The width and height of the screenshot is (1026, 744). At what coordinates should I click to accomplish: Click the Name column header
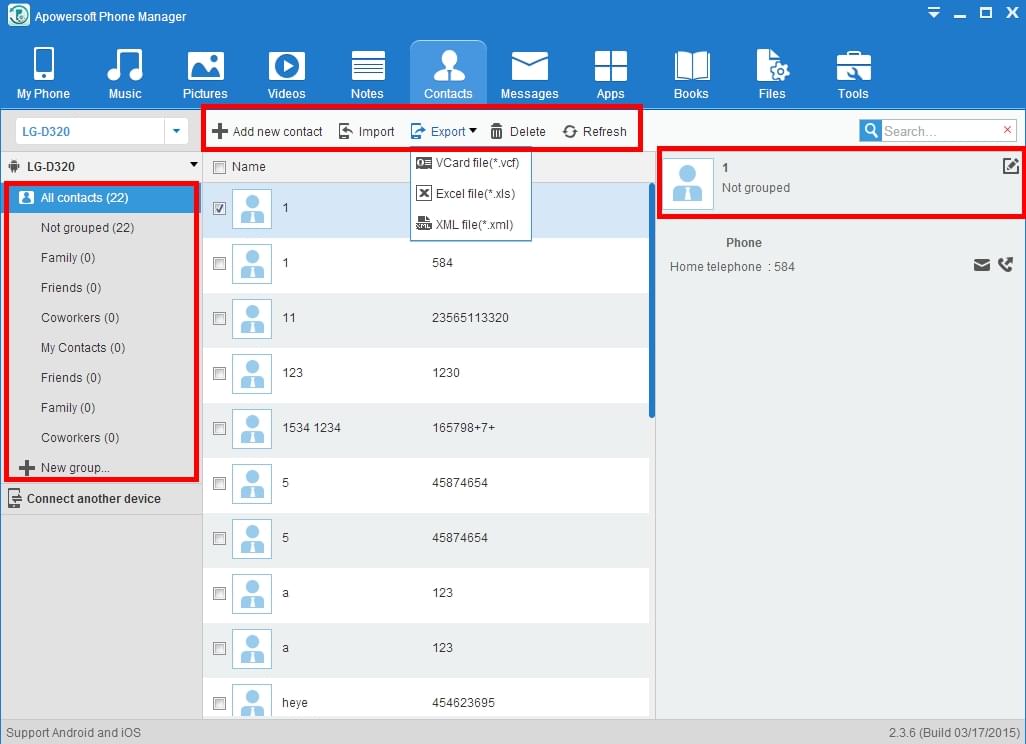pos(249,167)
